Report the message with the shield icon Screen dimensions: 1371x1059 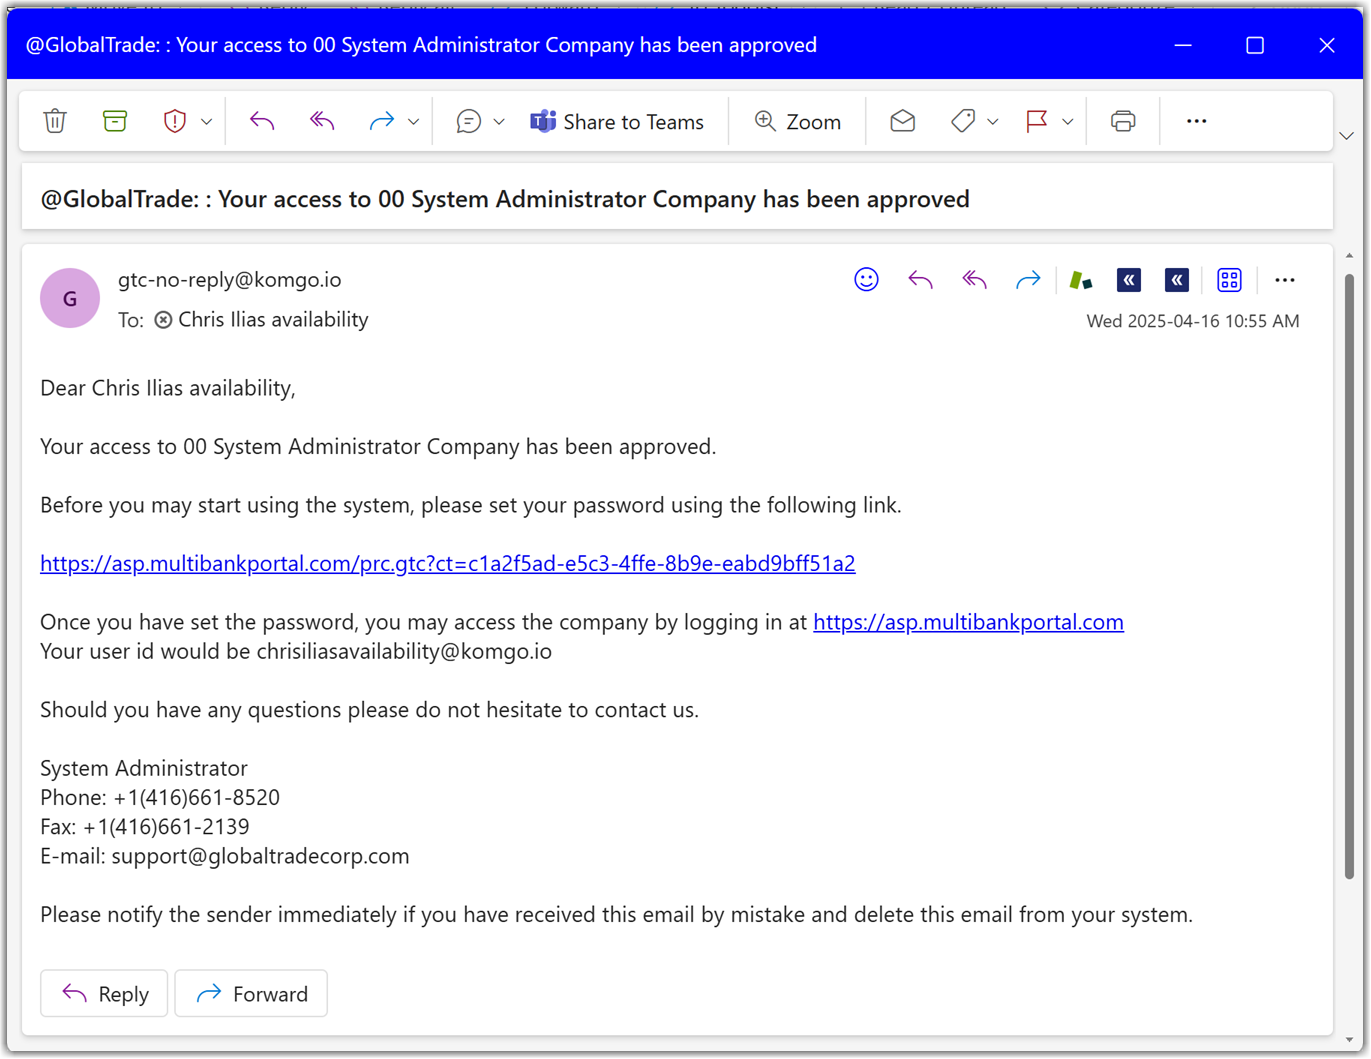click(x=175, y=121)
